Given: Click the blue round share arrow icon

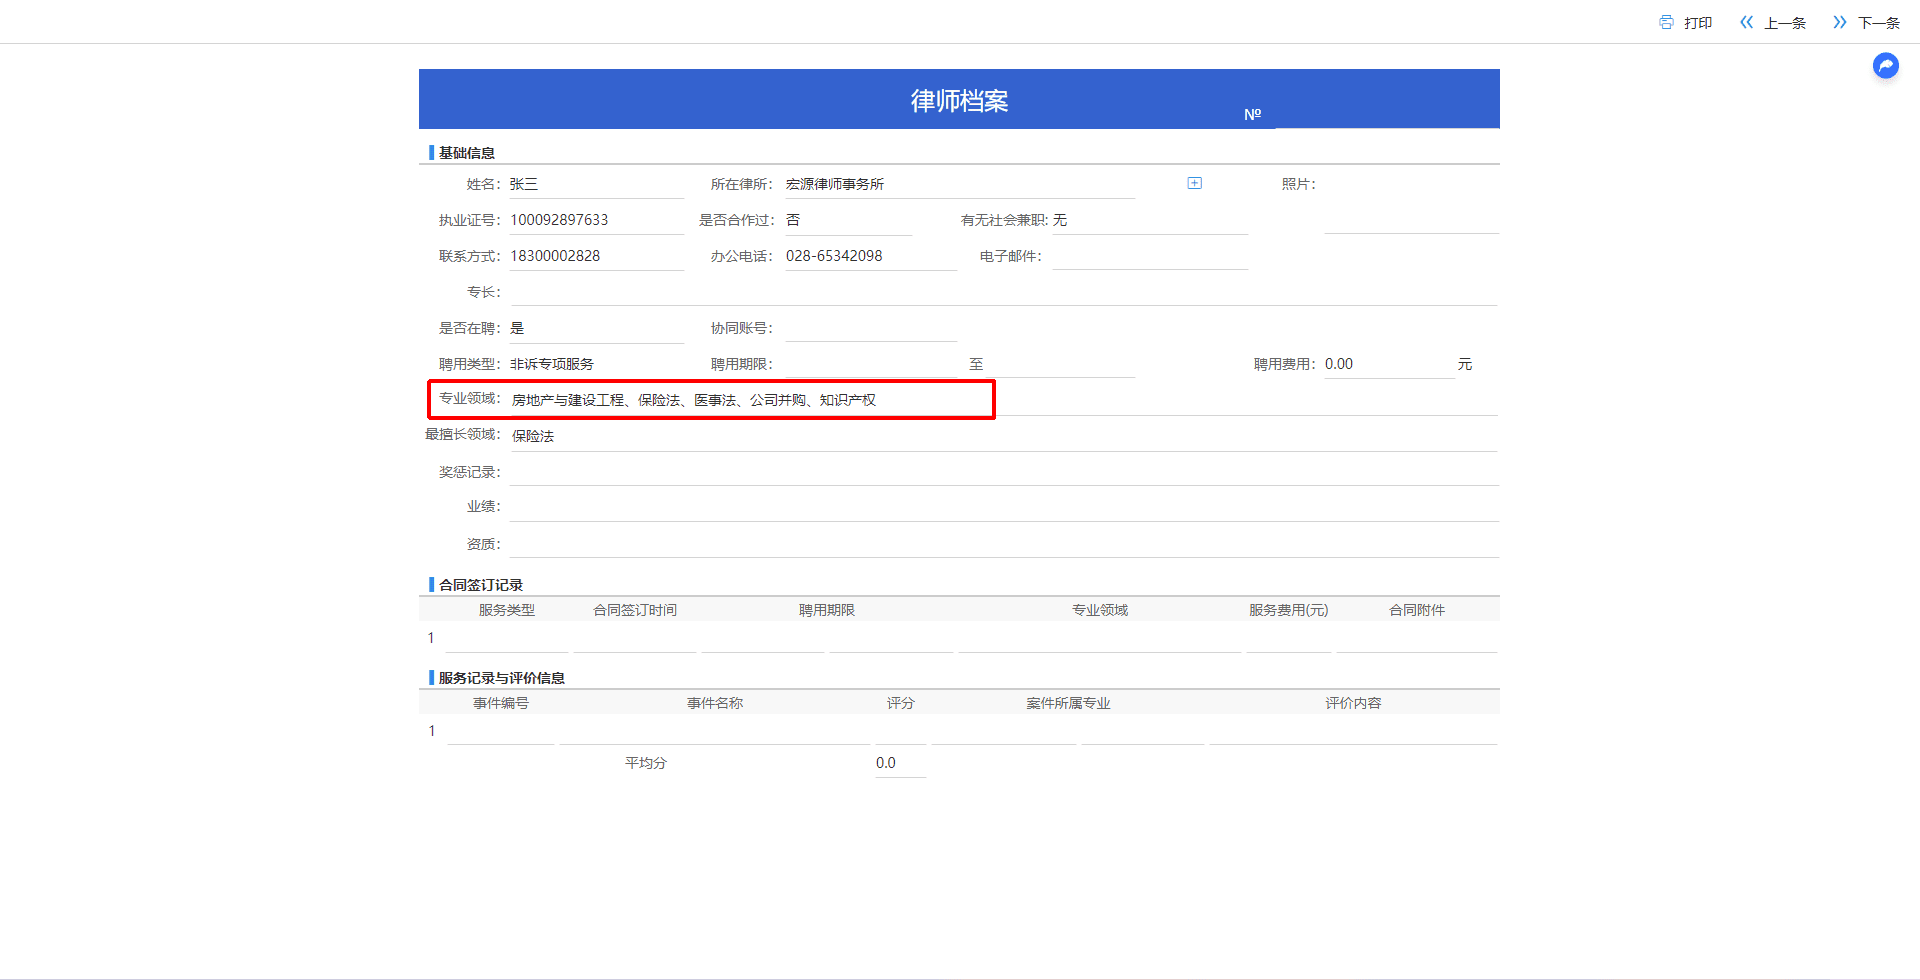Looking at the screenshot, I should tap(1886, 66).
